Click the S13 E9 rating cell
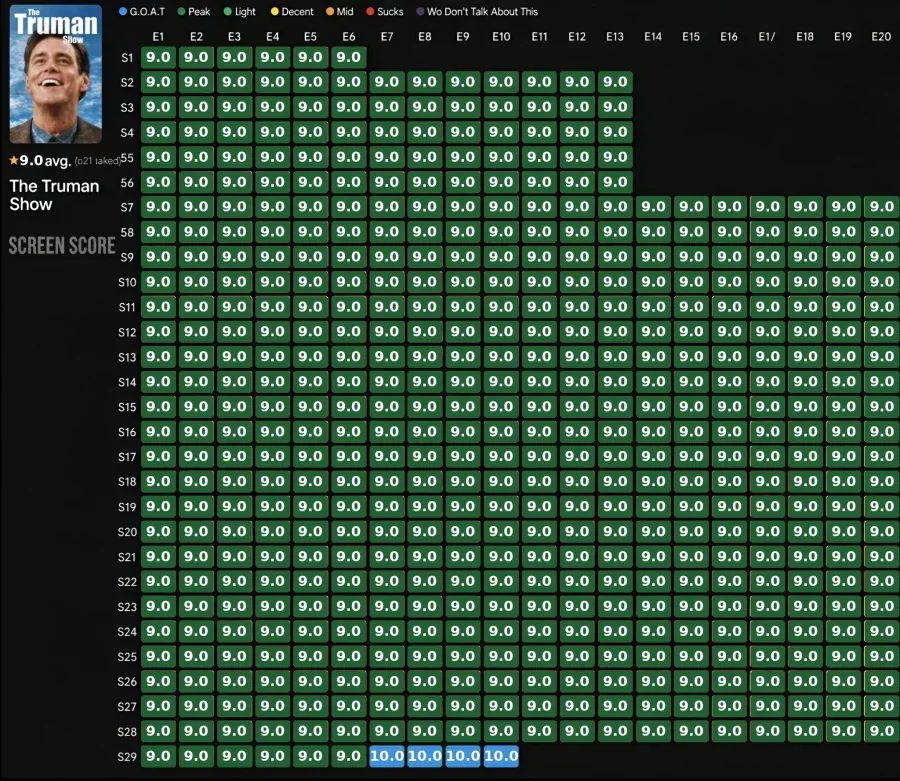 tap(463, 357)
